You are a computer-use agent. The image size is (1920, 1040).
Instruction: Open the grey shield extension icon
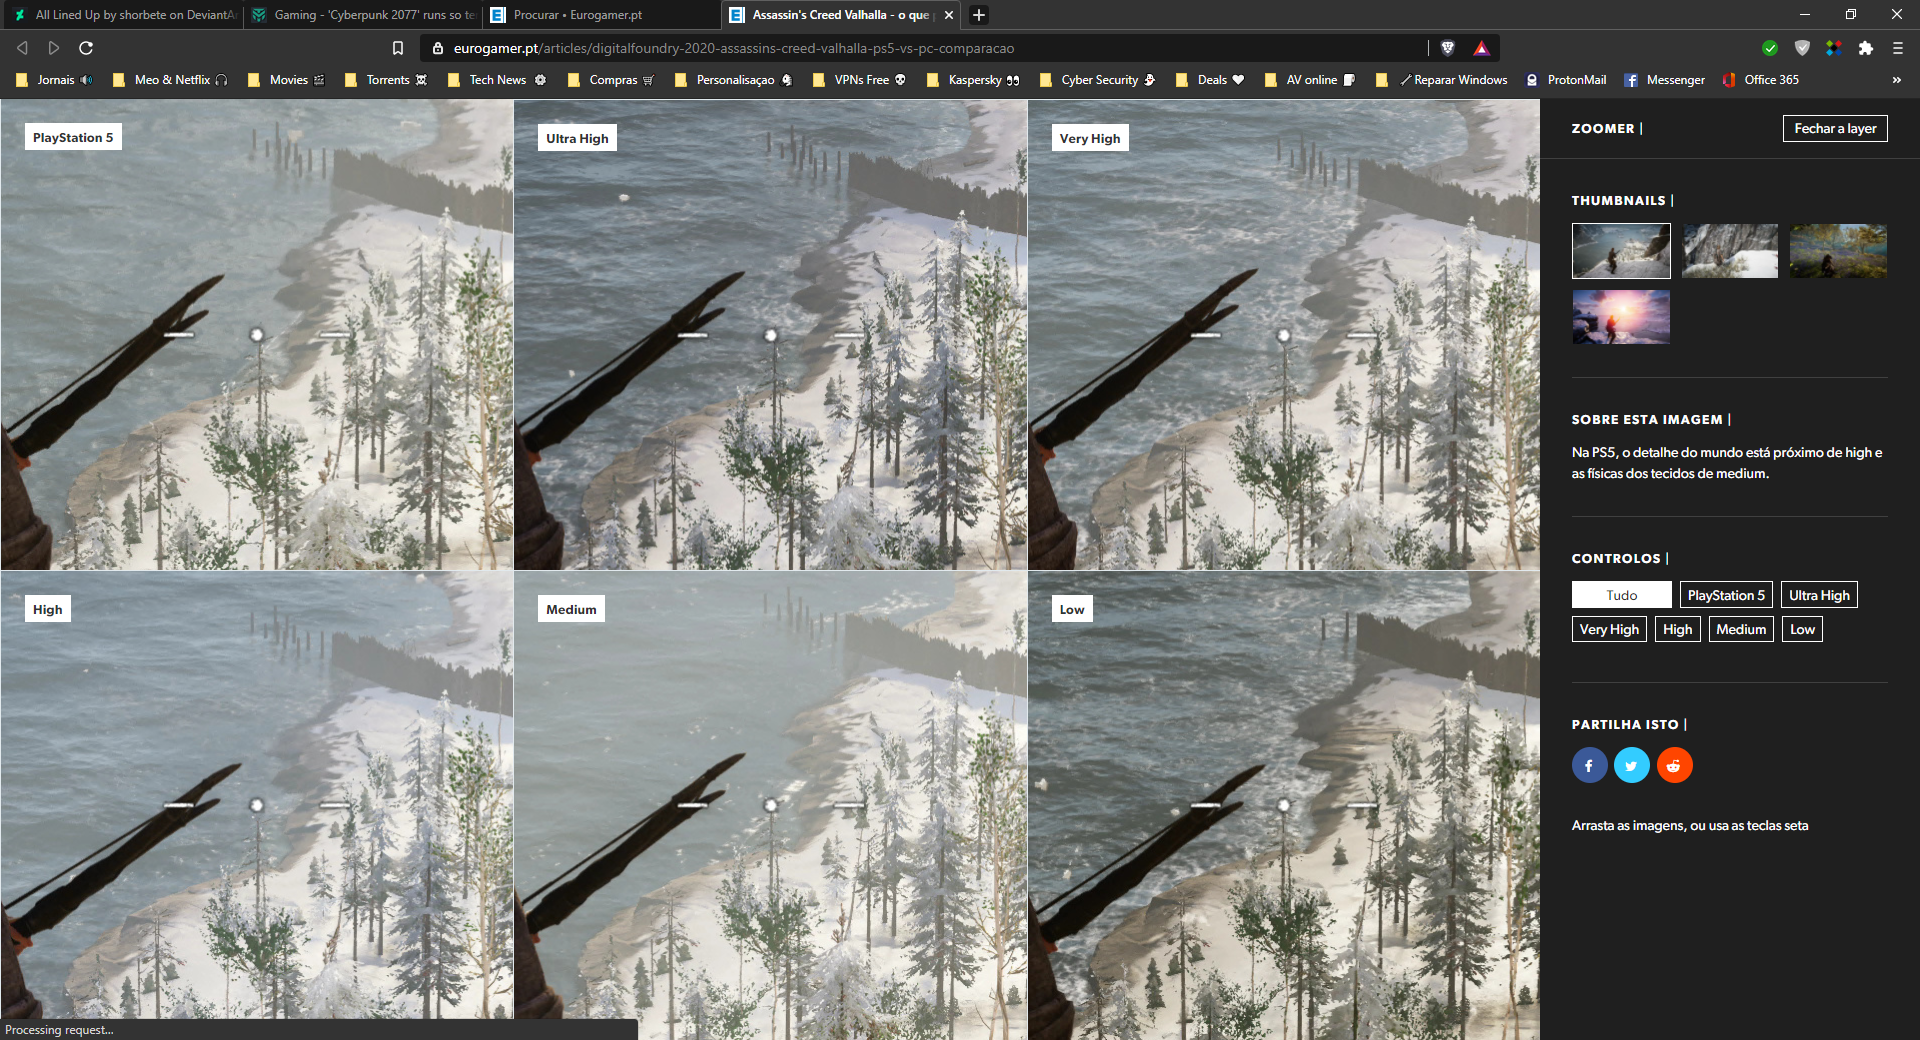coord(1802,48)
